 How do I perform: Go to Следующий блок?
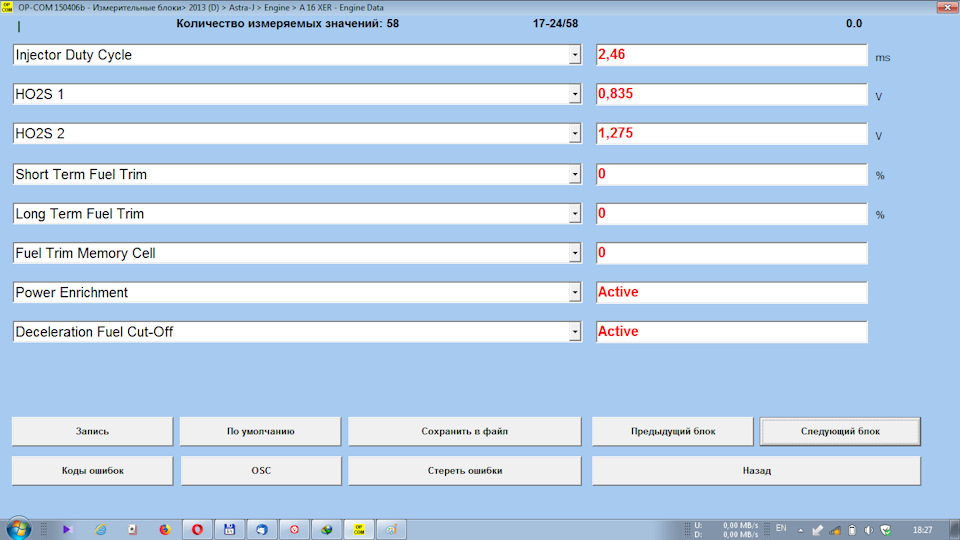[840, 431]
